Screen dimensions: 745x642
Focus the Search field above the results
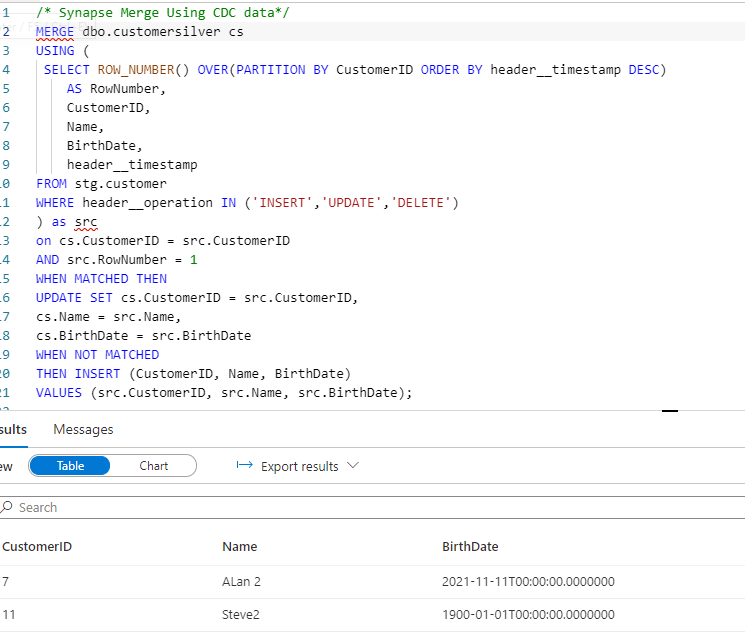[200, 507]
